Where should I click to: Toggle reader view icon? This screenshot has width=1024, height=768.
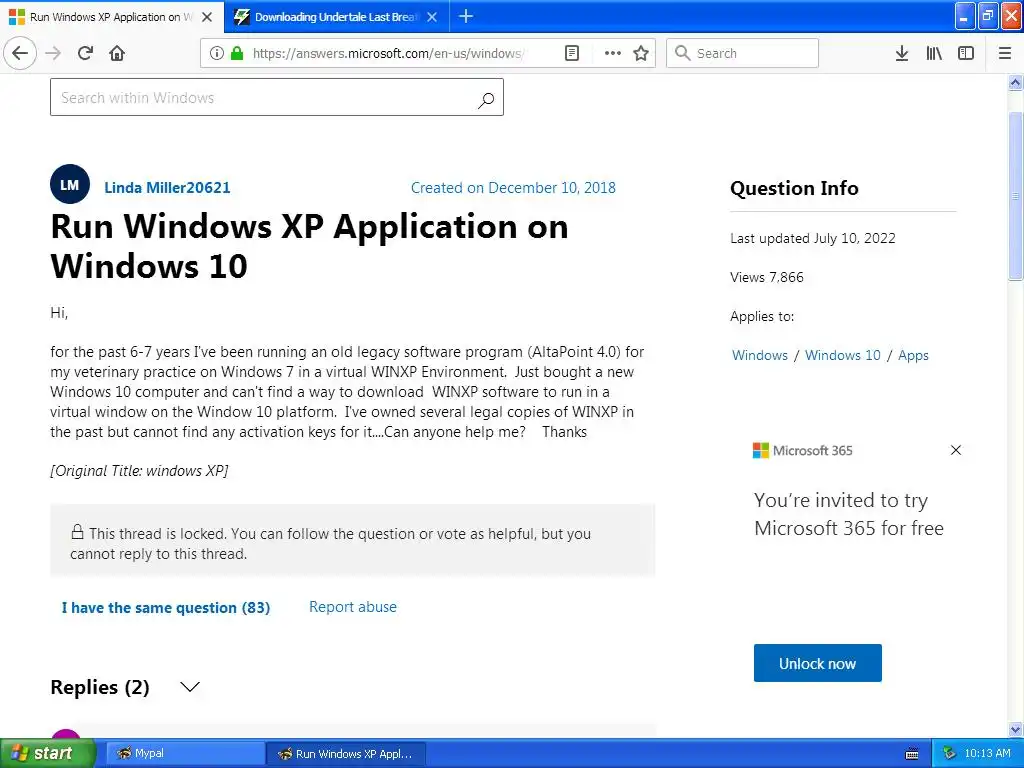point(572,53)
